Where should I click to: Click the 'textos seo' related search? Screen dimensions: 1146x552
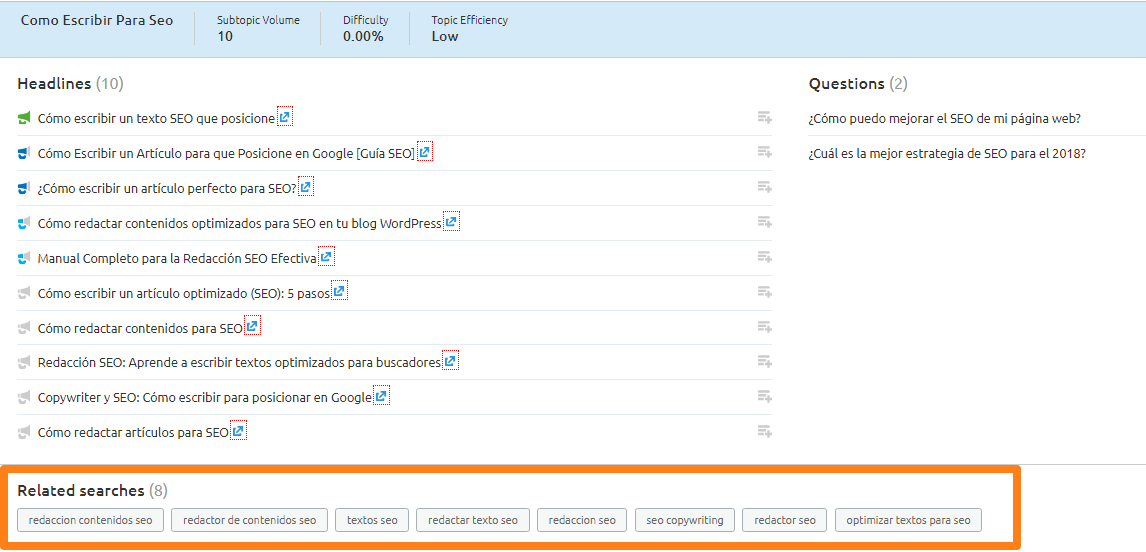[x=372, y=520]
